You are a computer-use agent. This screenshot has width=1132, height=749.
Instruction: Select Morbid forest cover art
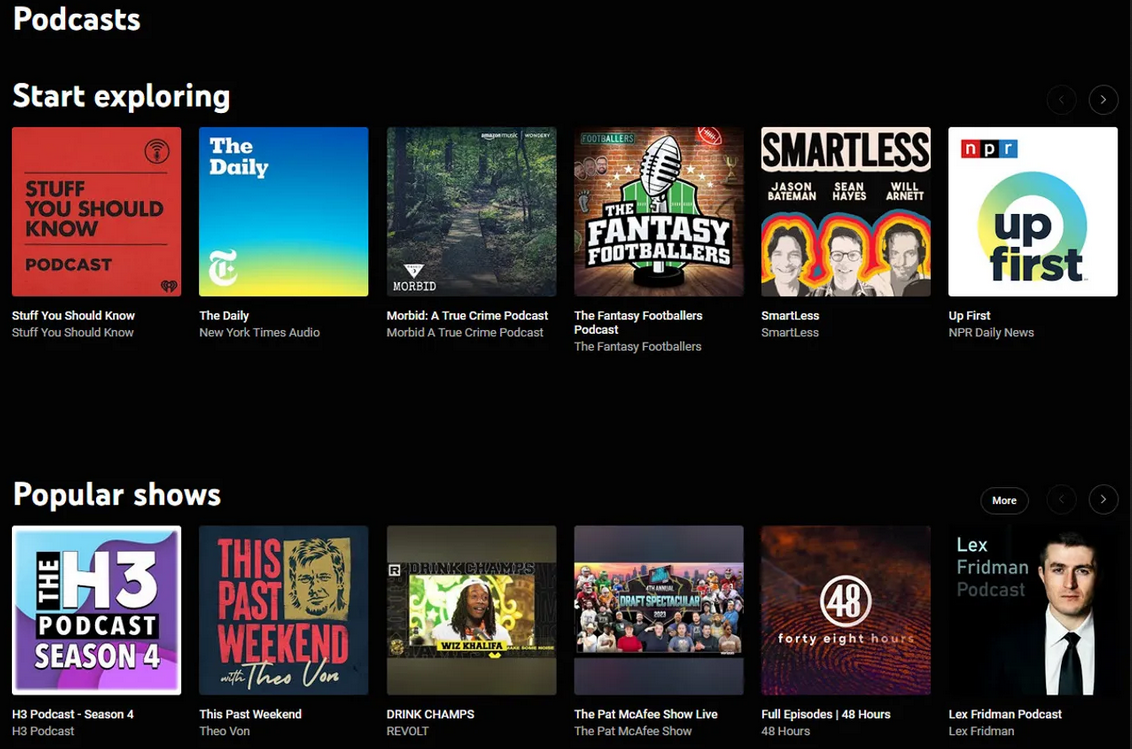(x=471, y=212)
